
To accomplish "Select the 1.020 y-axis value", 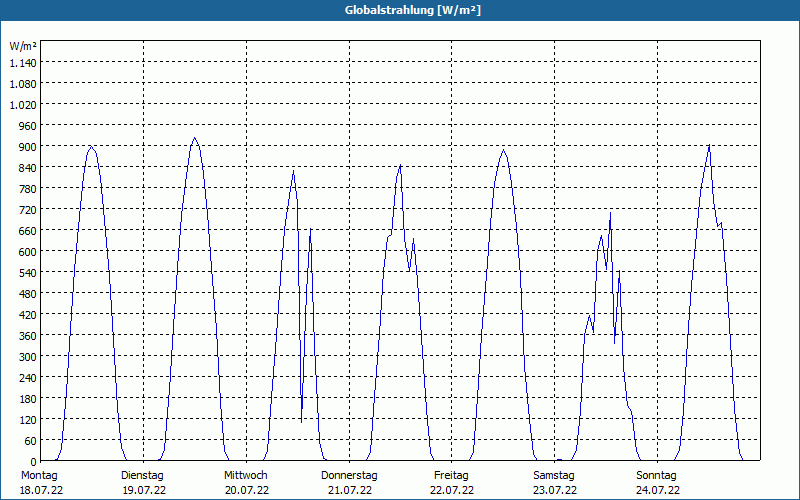I will (23, 105).
